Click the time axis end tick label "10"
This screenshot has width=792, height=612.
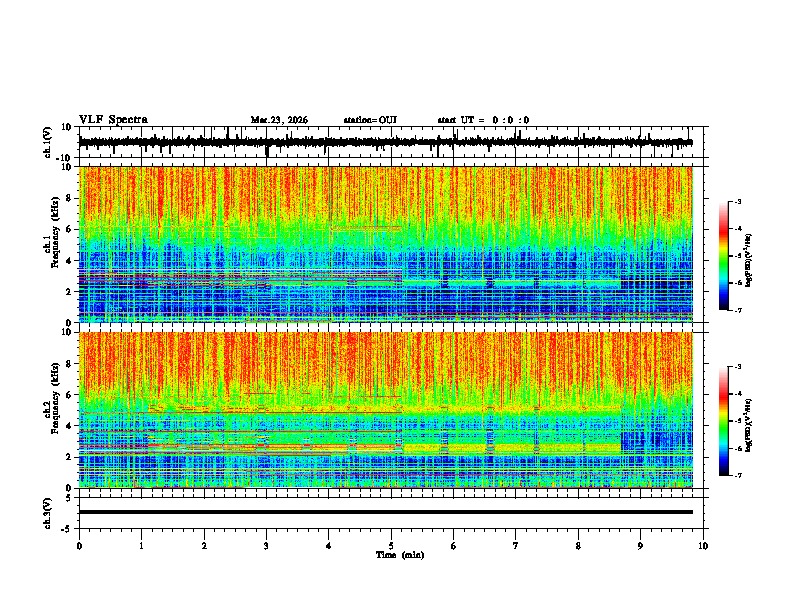click(703, 546)
